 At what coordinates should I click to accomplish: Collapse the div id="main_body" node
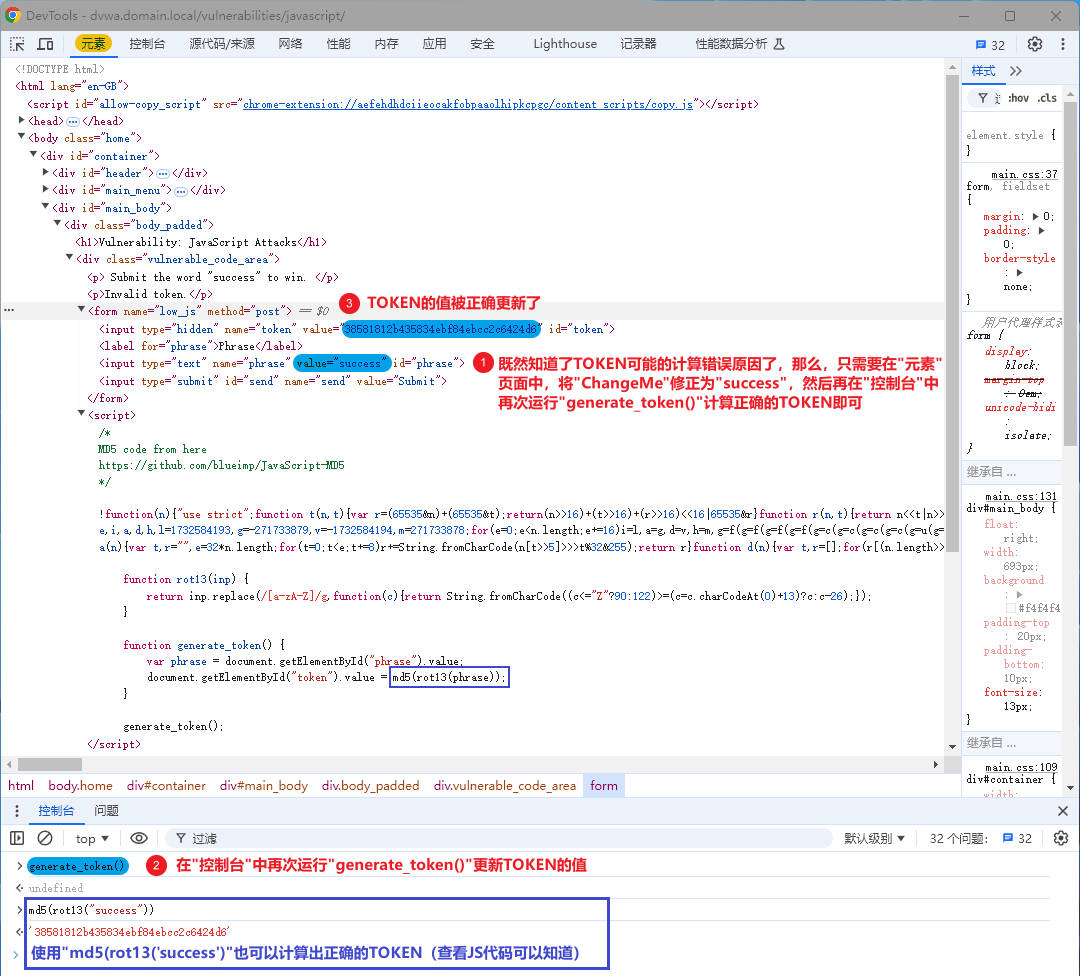click(x=45, y=207)
